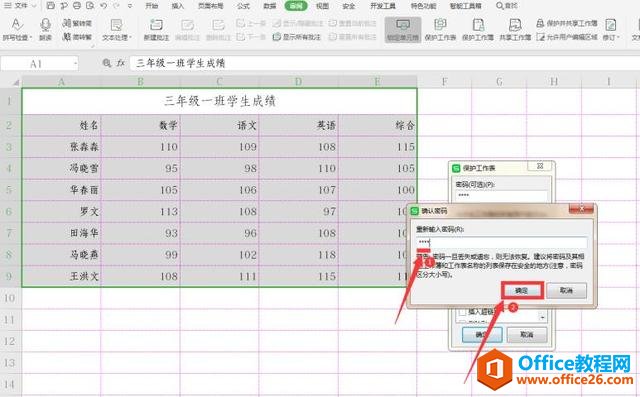Click the Save icon in quick access toolbar

click(x=51, y=6)
